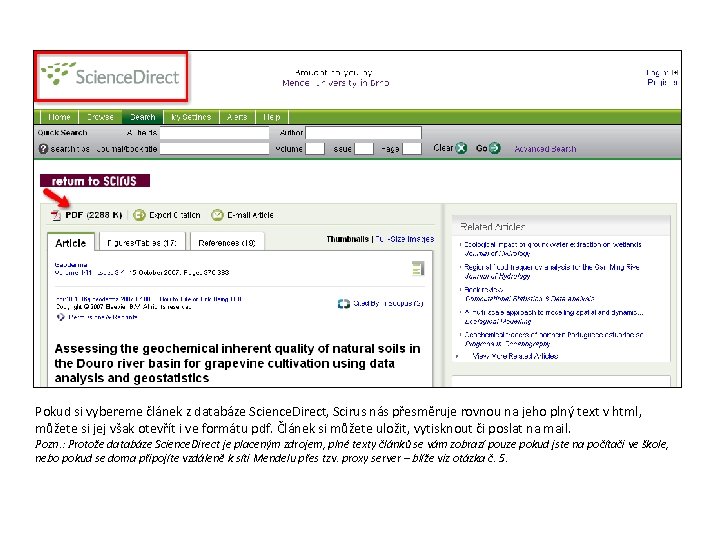Click the Go button icon

point(495,148)
